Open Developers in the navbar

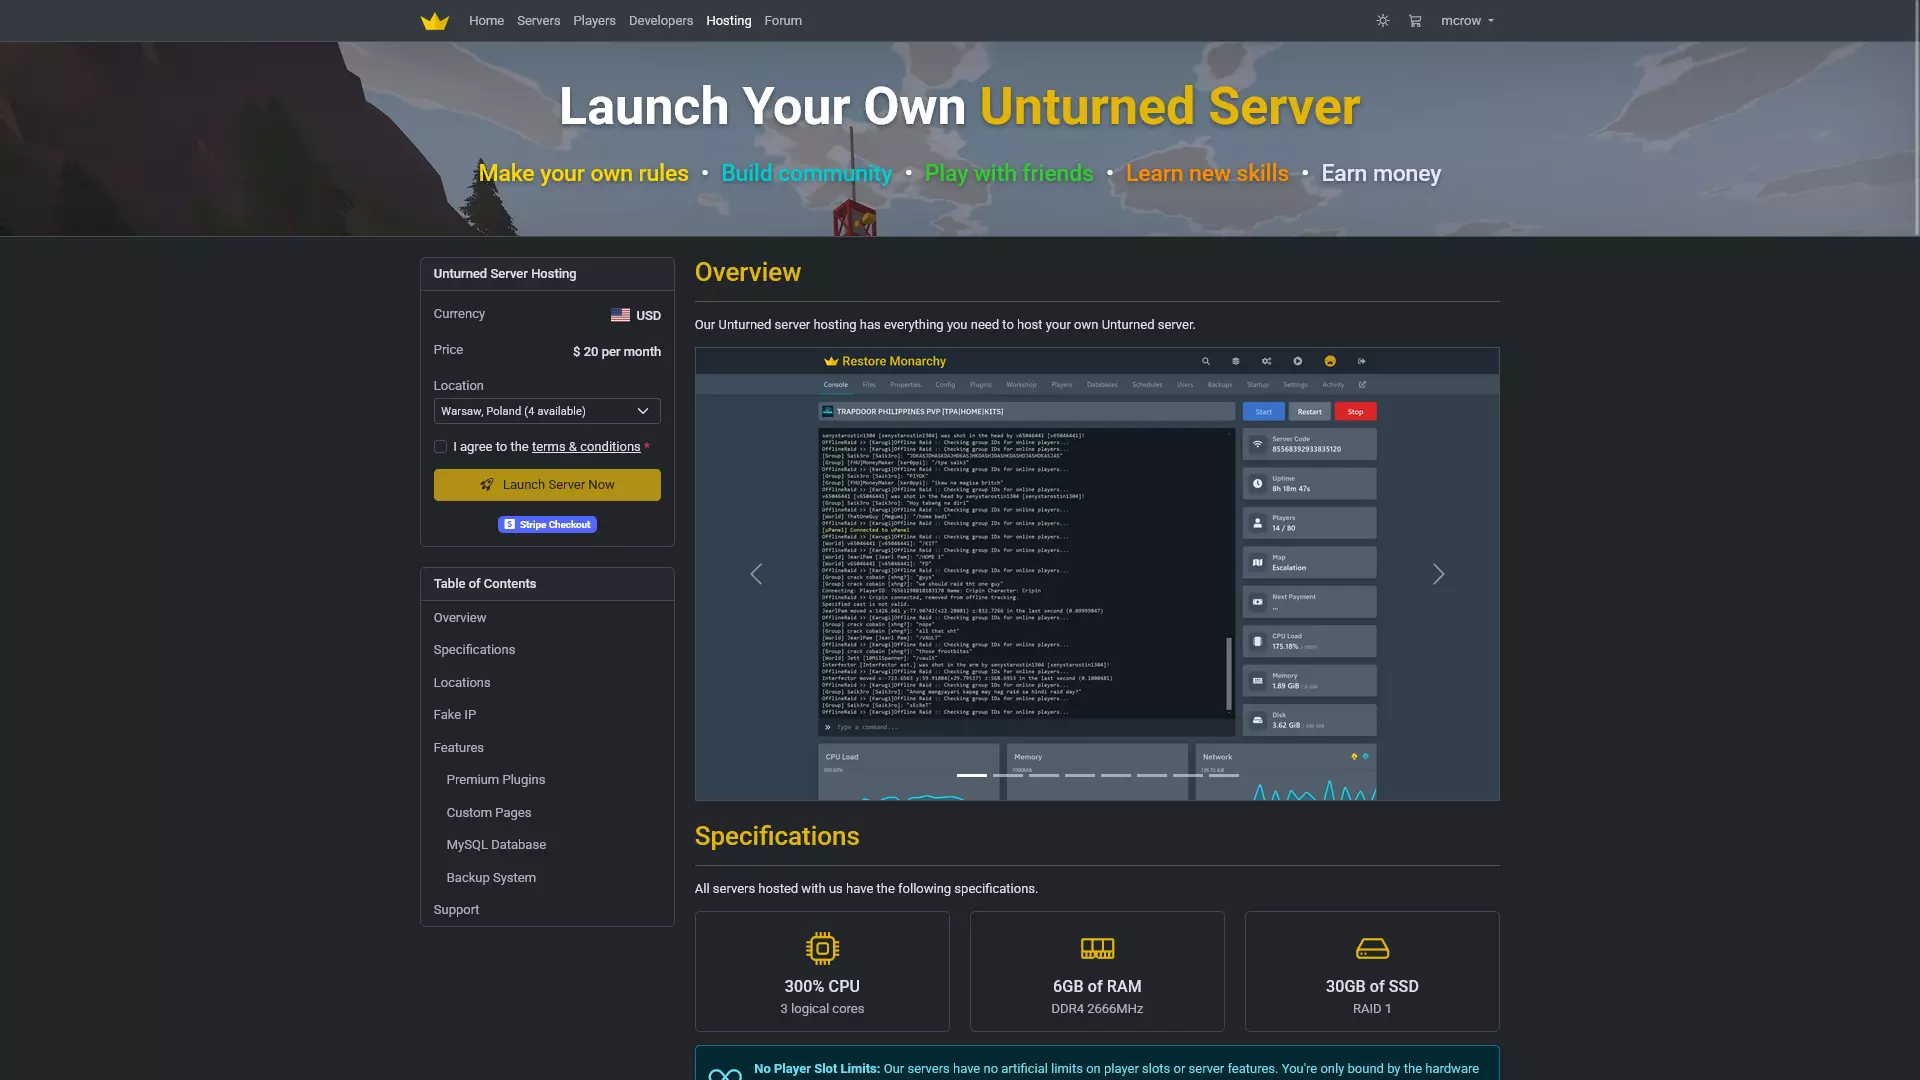[661, 21]
